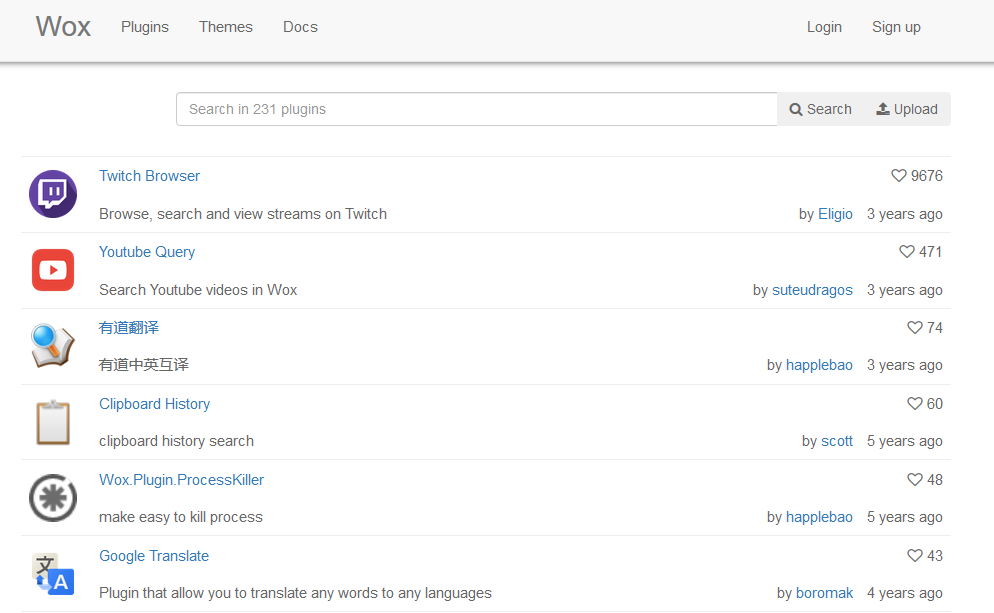Click the plugin search input field

(477, 108)
